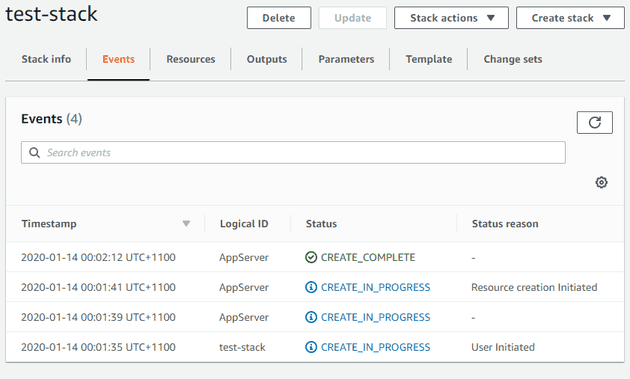
Task: Open events table settings gear
Action: pos(601,182)
